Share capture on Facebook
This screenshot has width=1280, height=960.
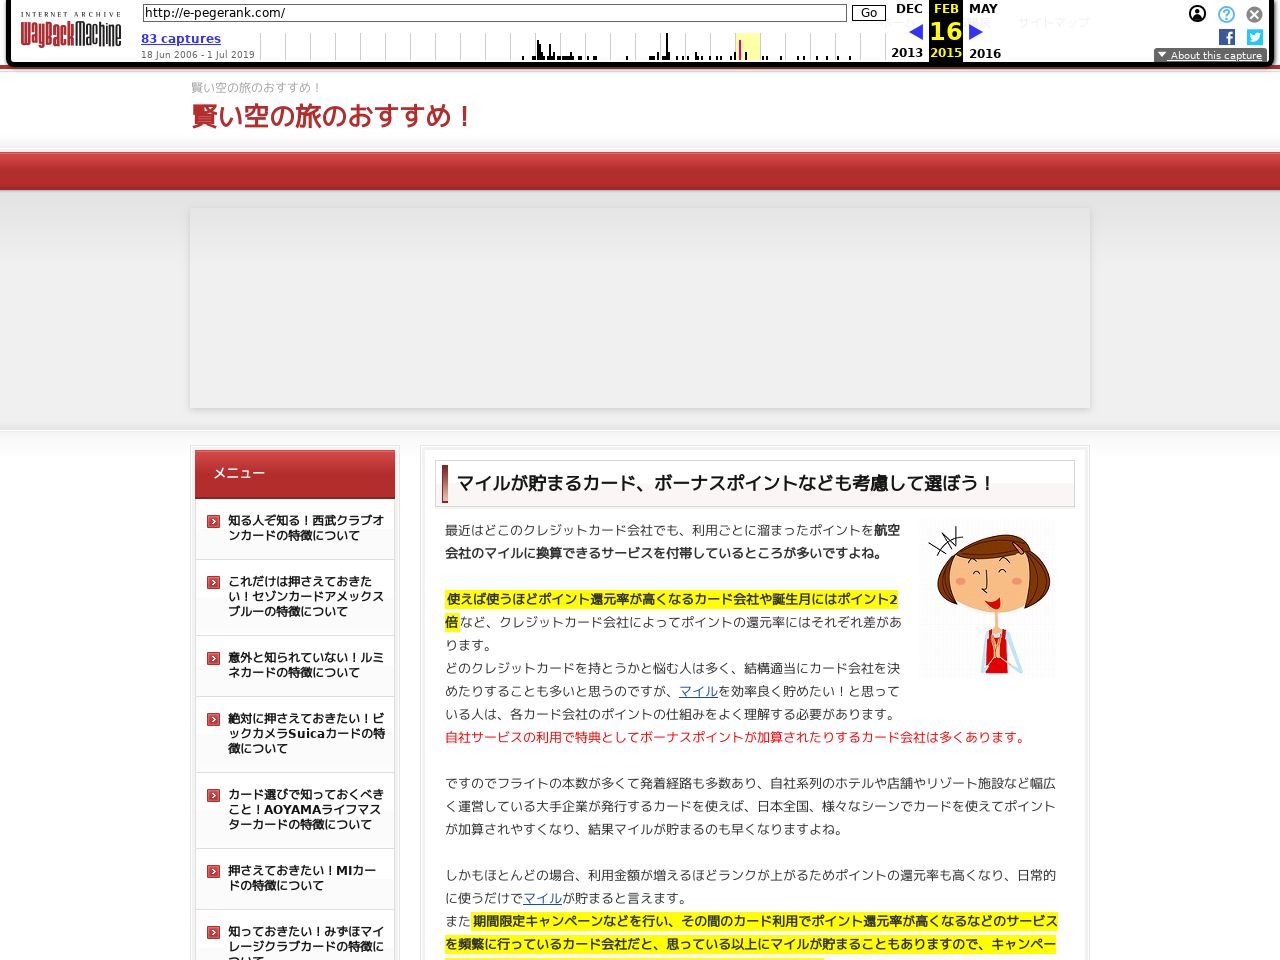1227,37
